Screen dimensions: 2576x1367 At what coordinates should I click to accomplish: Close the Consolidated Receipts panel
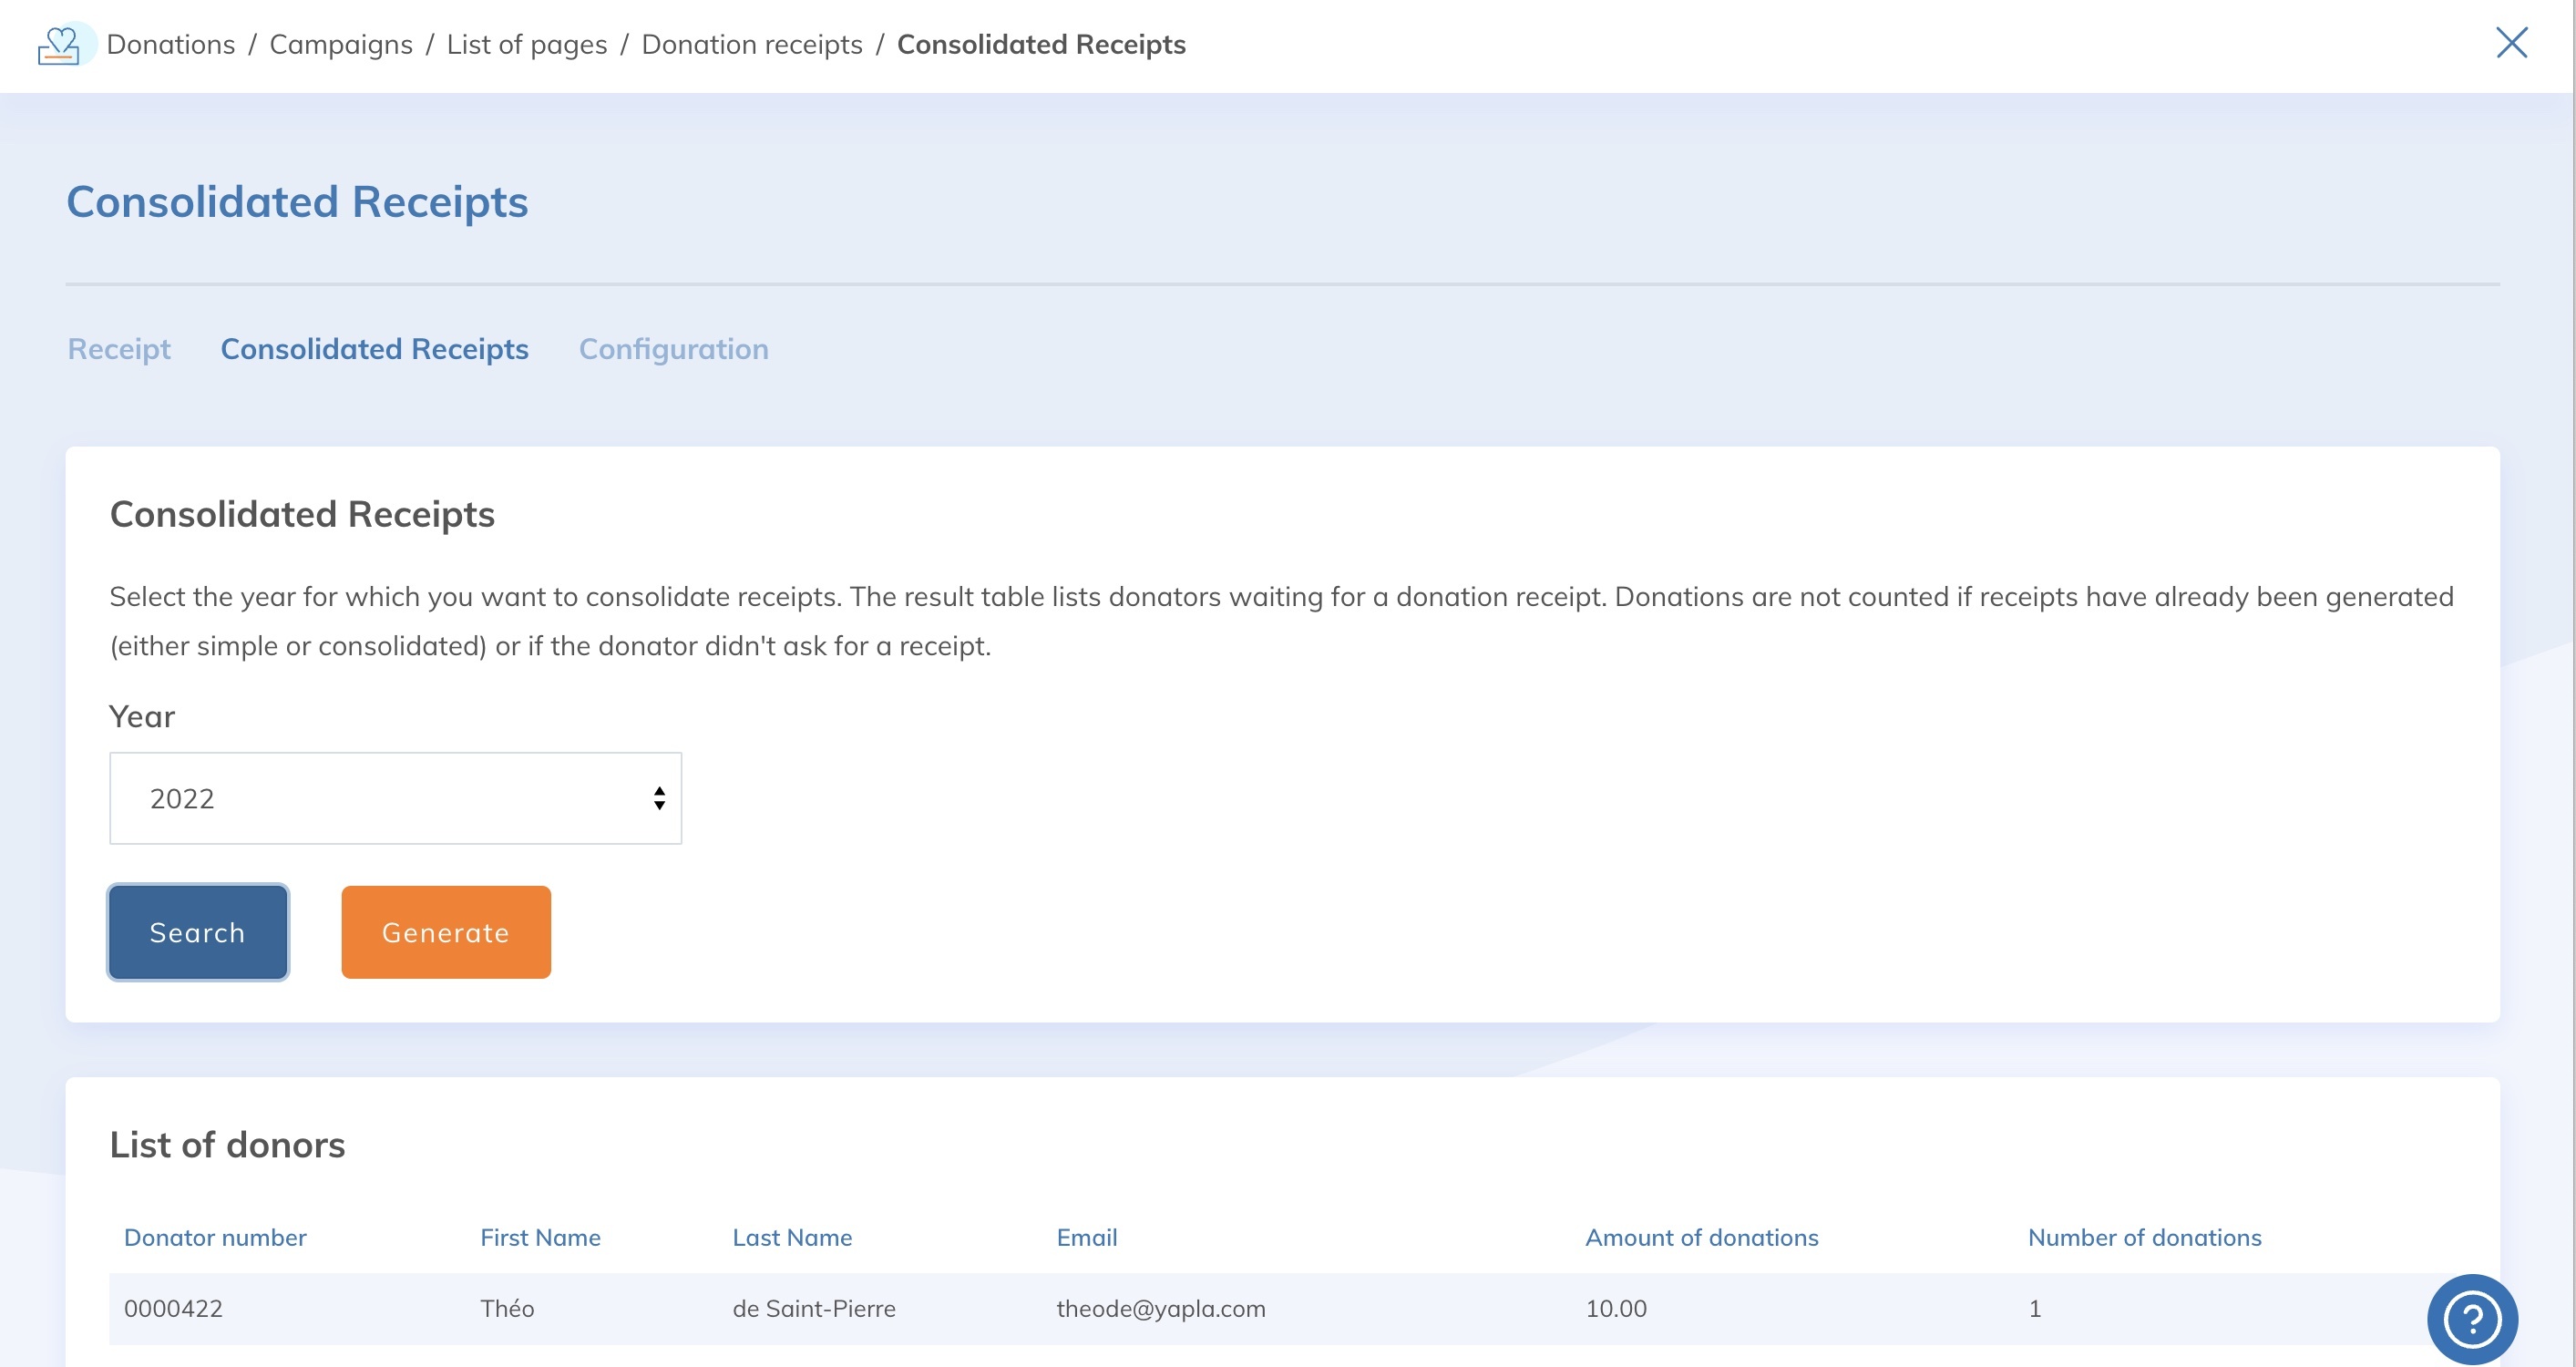pos(2511,44)
